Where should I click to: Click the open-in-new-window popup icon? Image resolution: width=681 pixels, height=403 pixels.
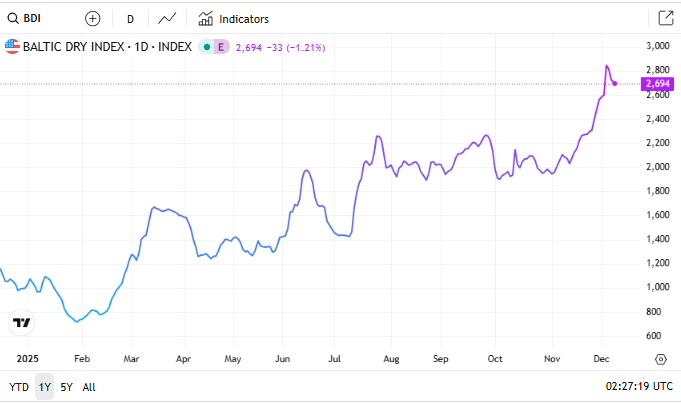coord(665,18)
